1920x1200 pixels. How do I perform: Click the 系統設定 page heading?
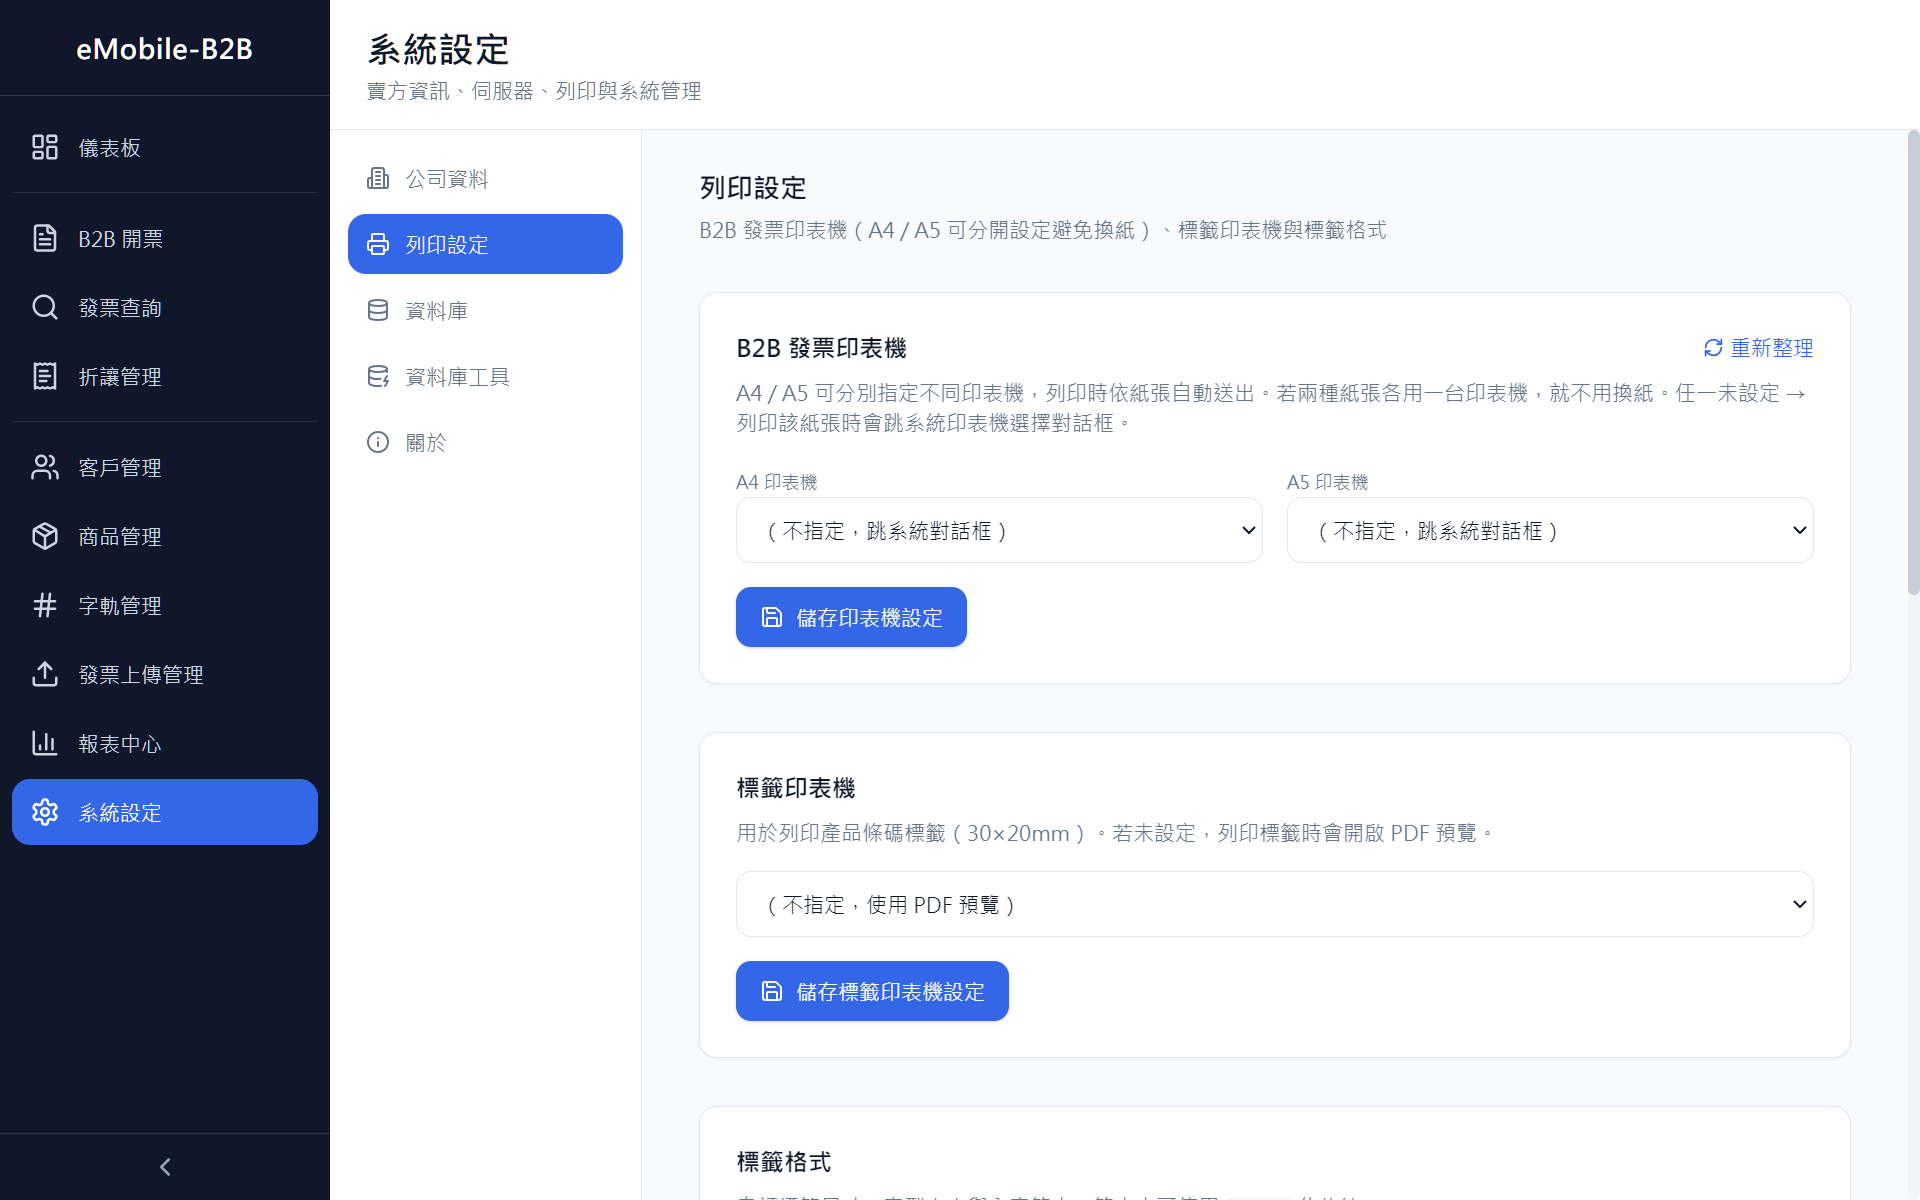(x=438, y=49)
